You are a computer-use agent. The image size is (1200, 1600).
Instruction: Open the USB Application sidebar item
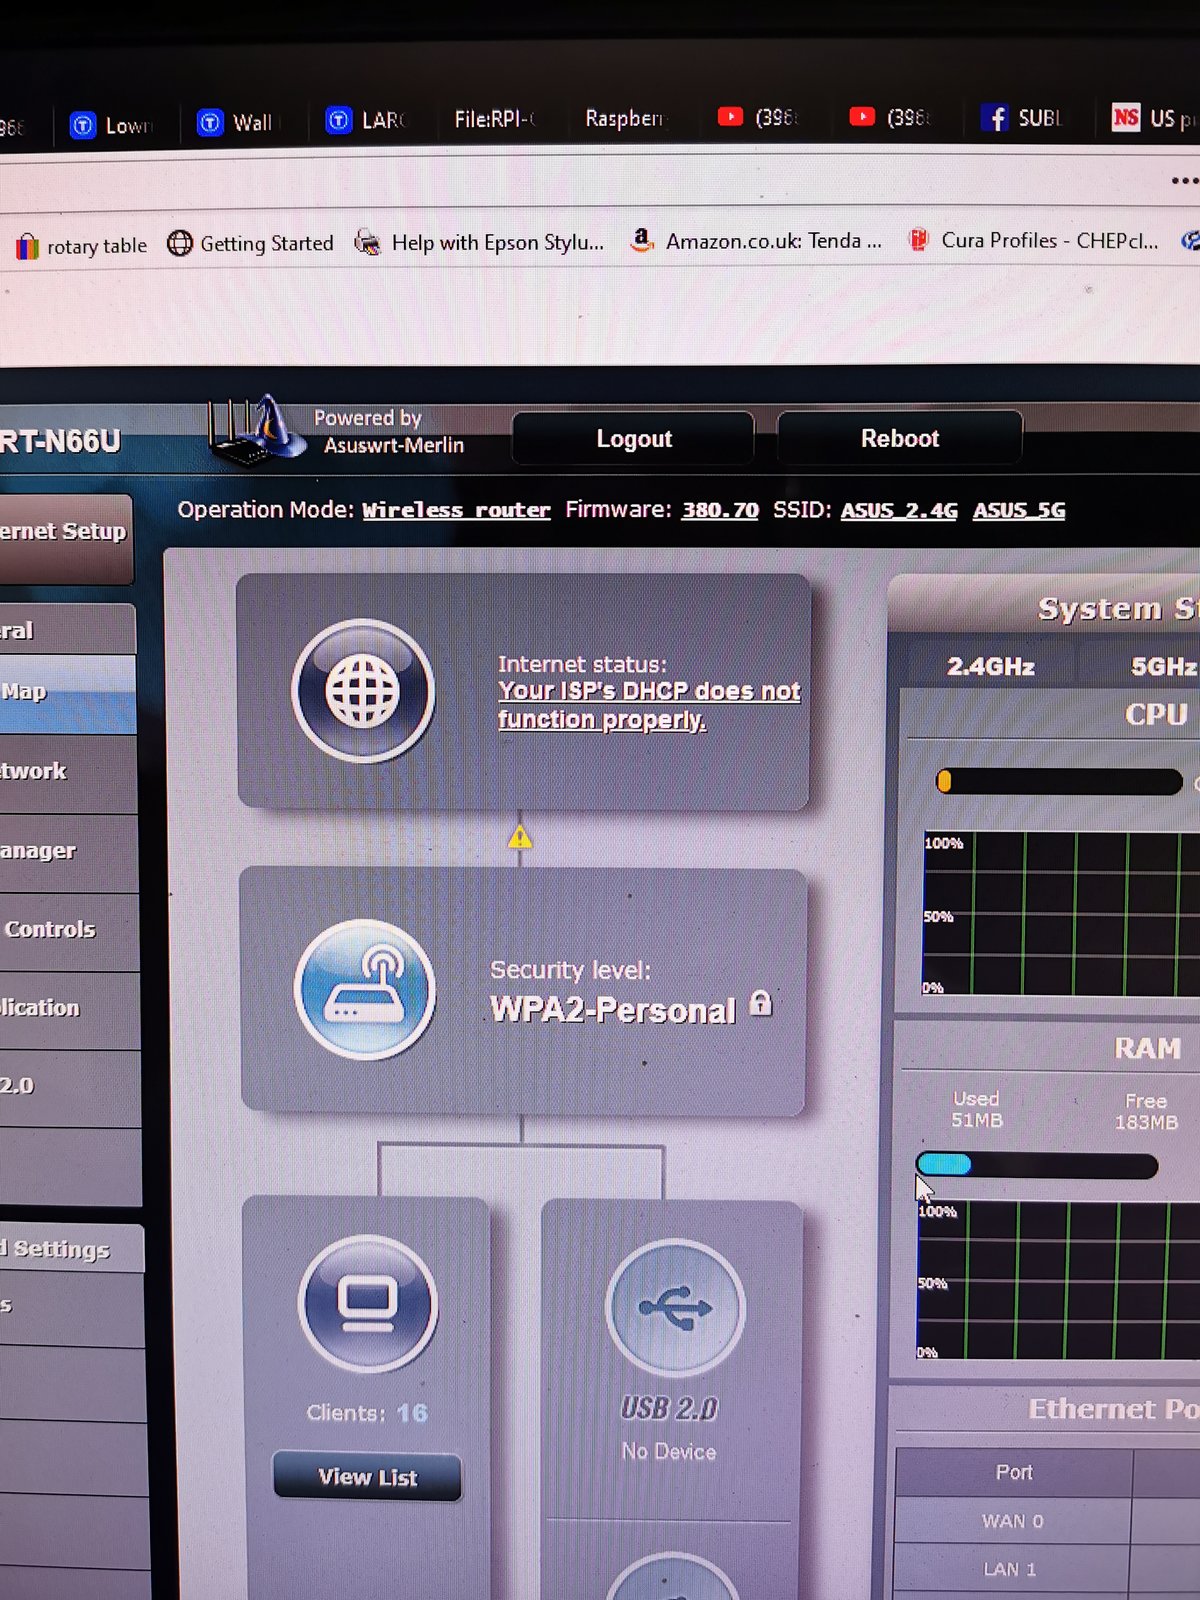[x=69, y=1009]
